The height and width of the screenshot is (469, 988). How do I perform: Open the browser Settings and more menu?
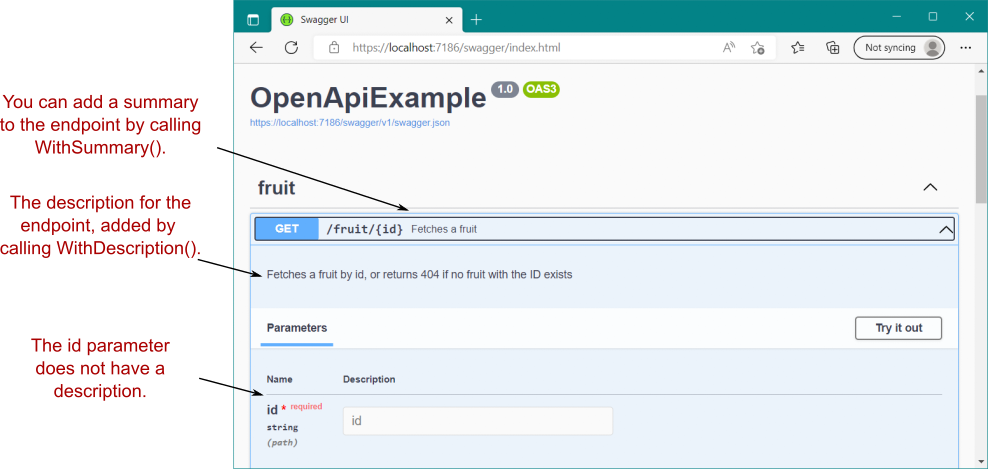pyautogui.click(x=965, y=48)
